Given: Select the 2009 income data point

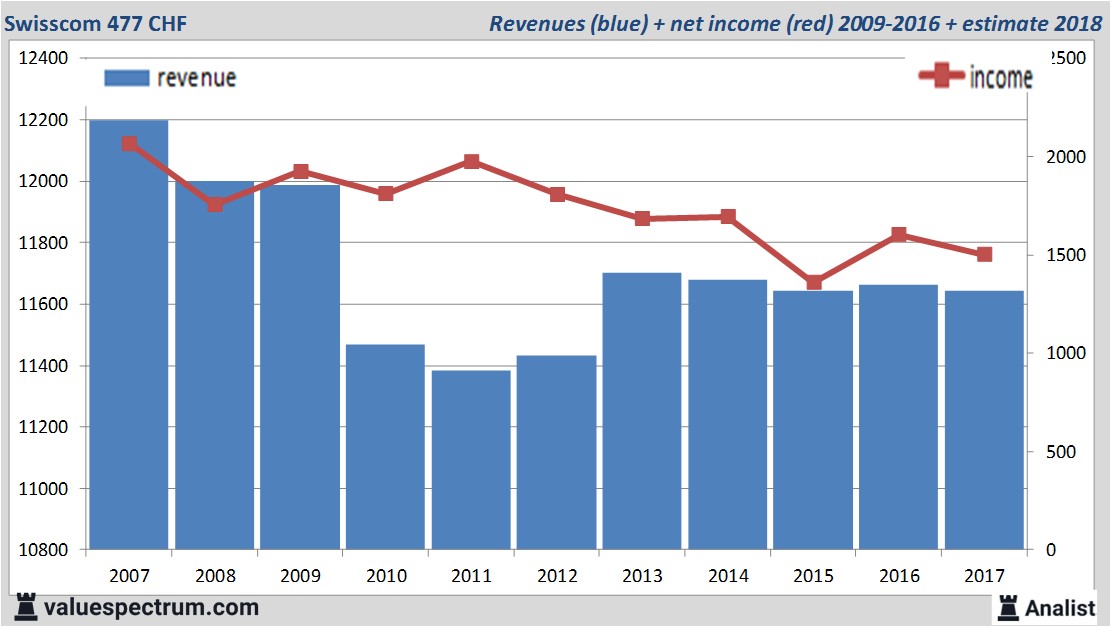Looking at the screenshot, I should coord(300,171).
